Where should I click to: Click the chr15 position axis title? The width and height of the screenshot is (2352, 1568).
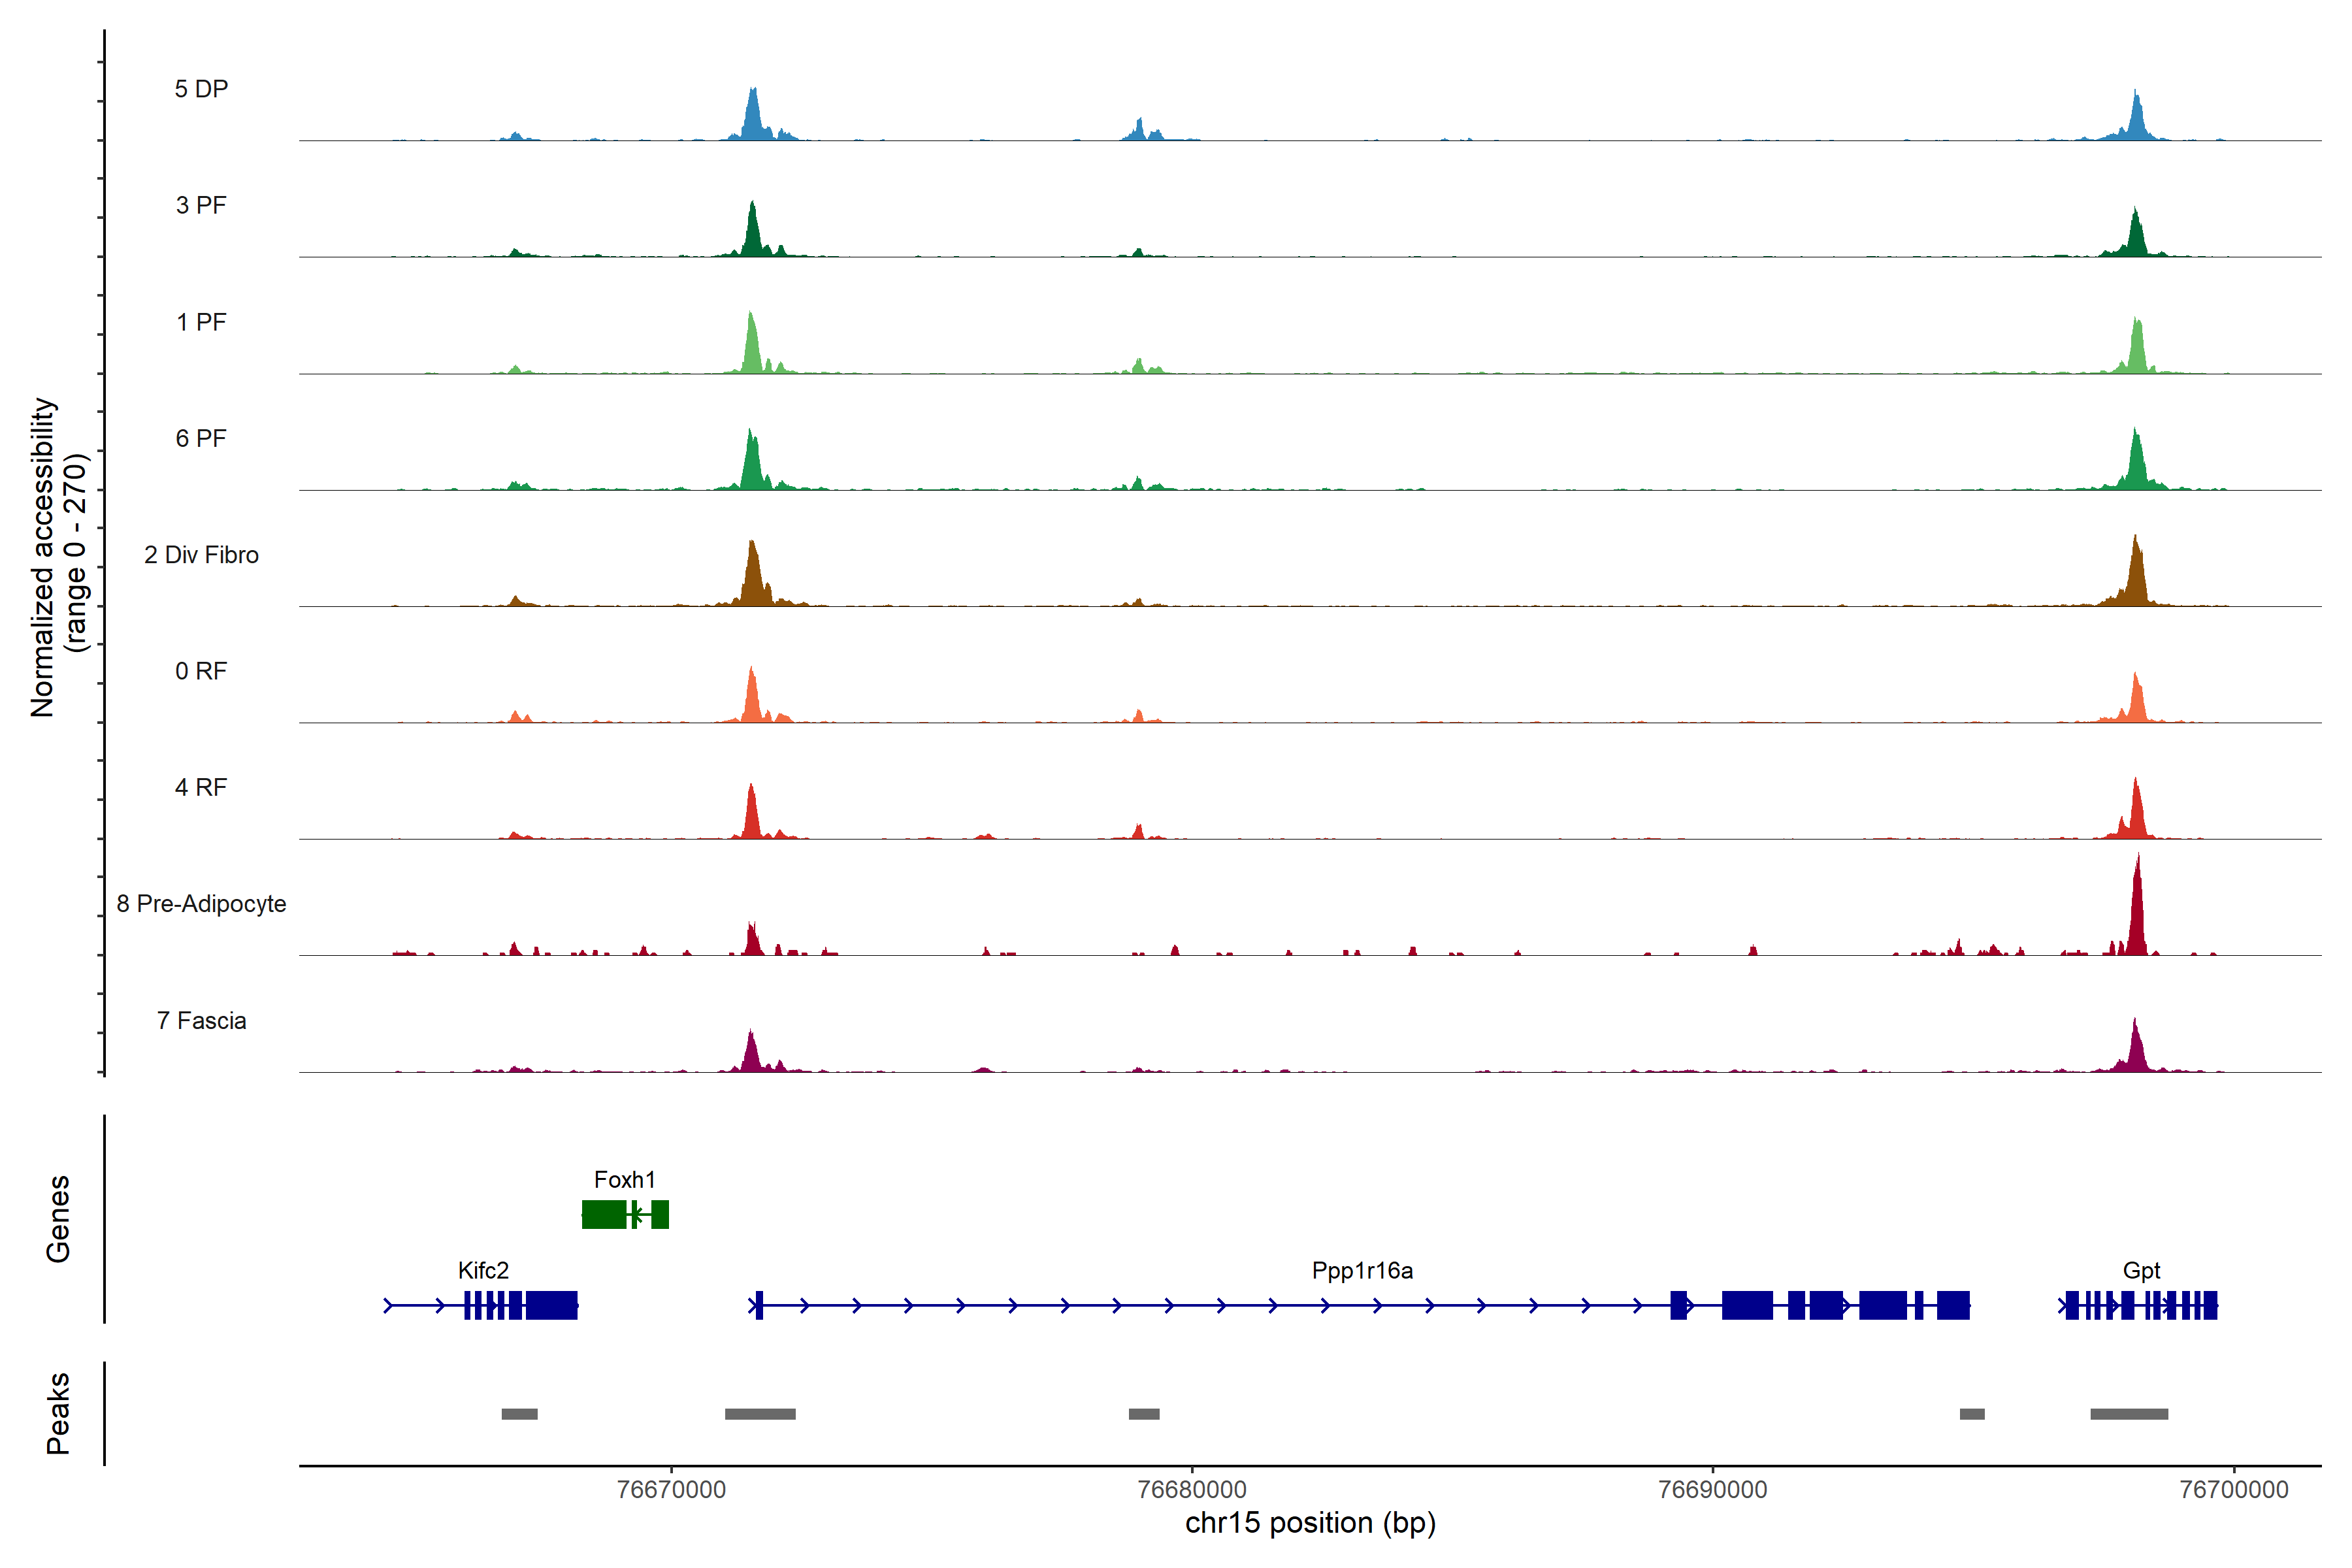tap(1310, 1523)
